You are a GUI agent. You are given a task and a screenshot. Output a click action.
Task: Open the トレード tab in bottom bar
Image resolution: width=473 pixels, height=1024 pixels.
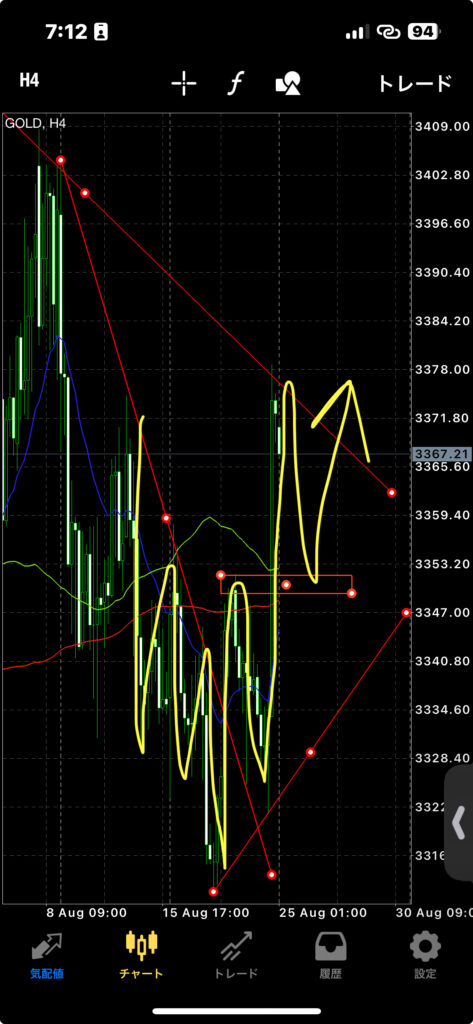pos(236,955)
